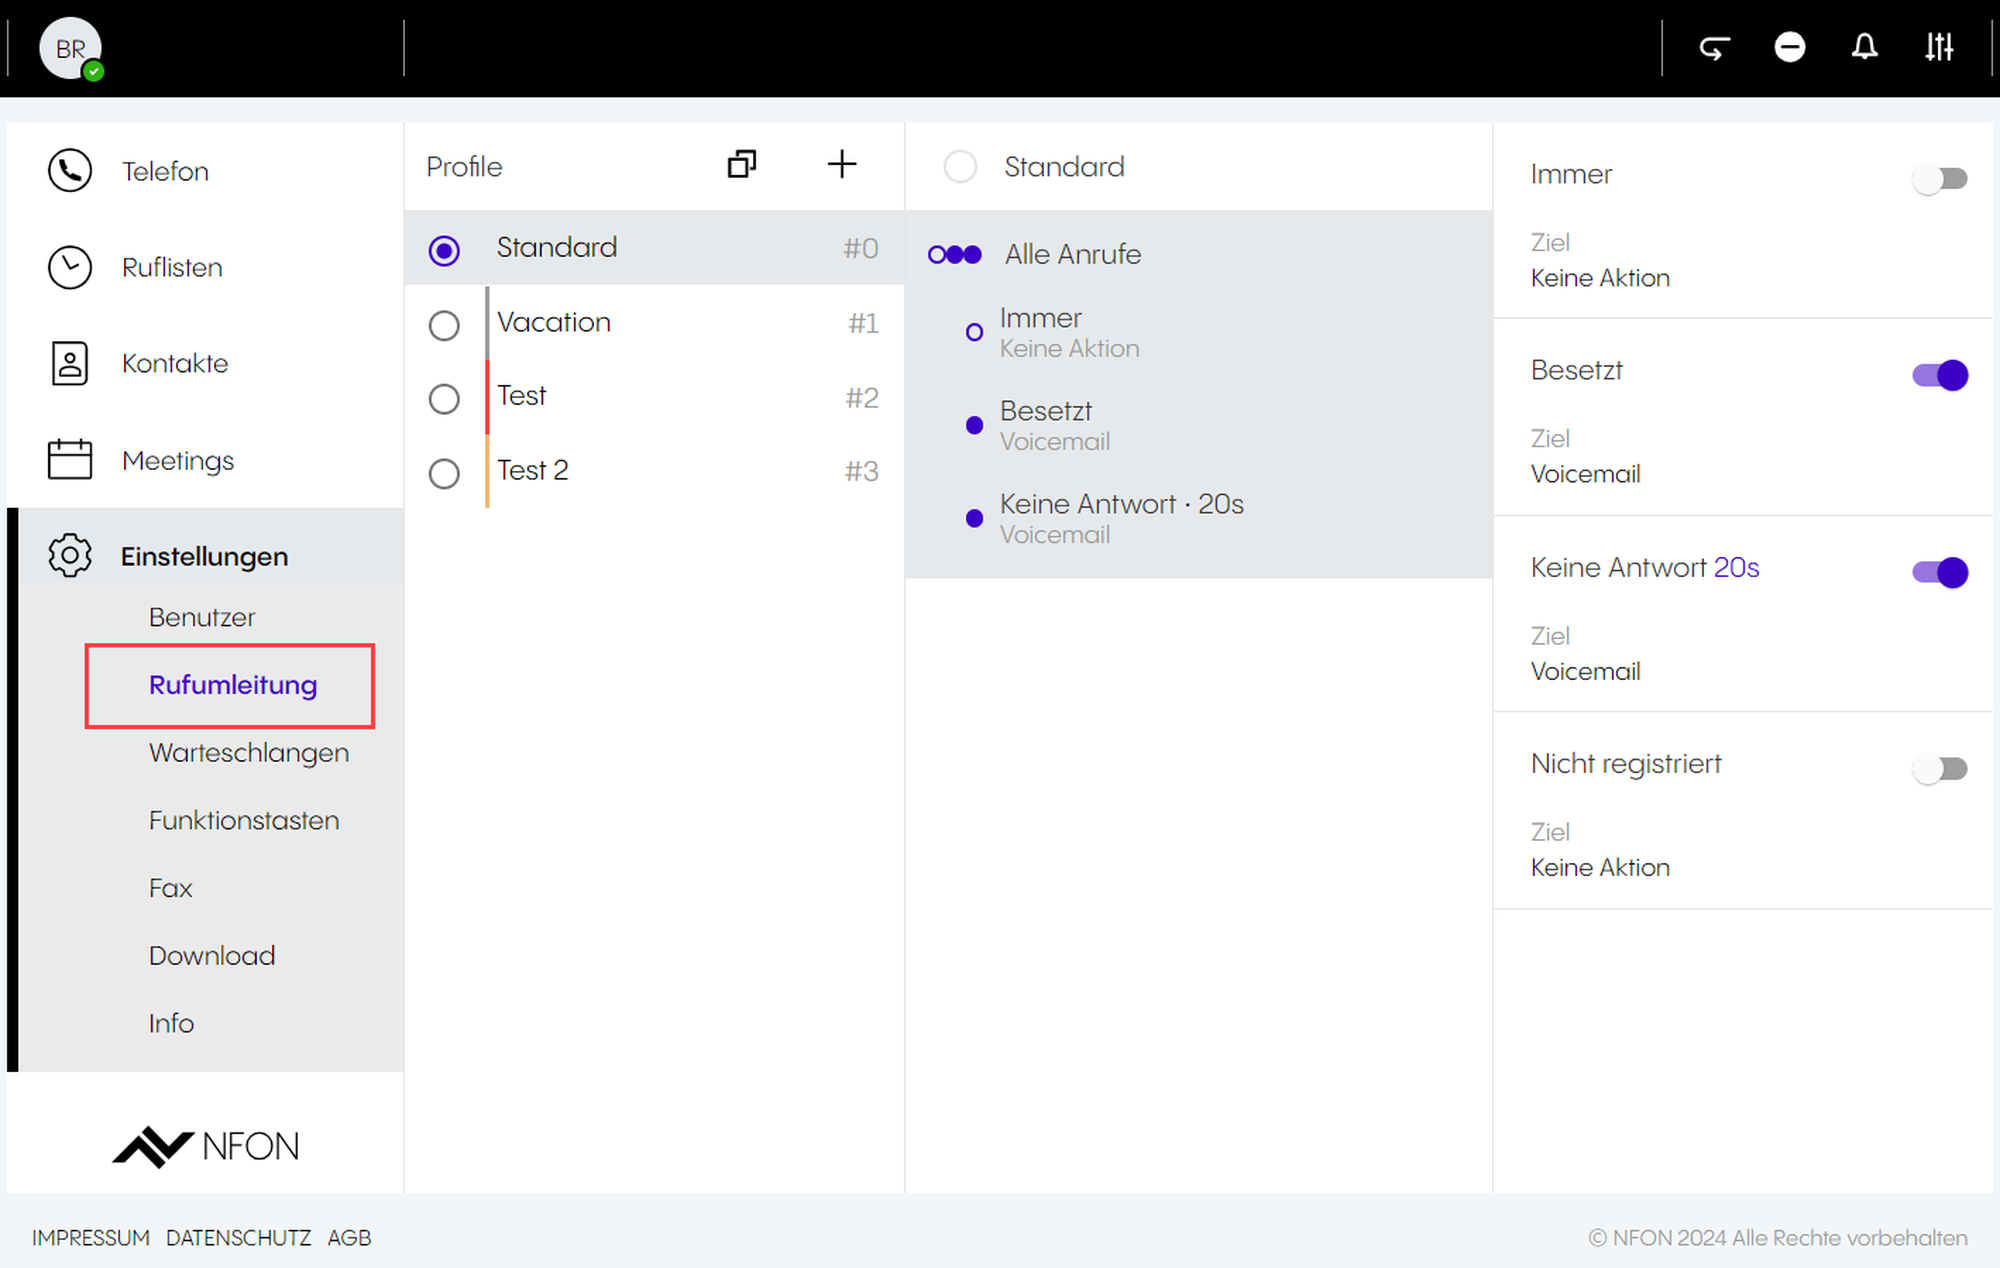Click the 20s timeout value link
Screen dimensions: 2000x1268
coord(1736,567)
